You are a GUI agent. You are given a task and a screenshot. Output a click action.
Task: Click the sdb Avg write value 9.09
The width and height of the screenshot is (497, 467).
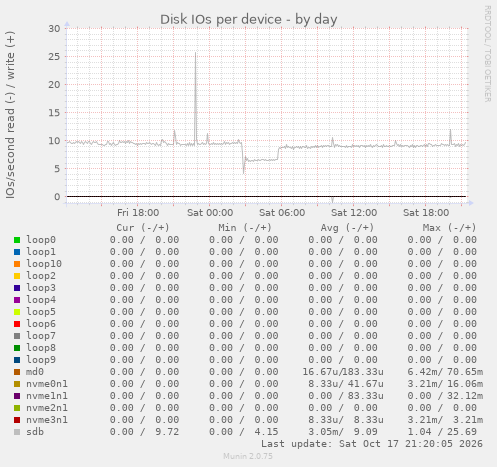pyautogui.click(x=366, y=432)
